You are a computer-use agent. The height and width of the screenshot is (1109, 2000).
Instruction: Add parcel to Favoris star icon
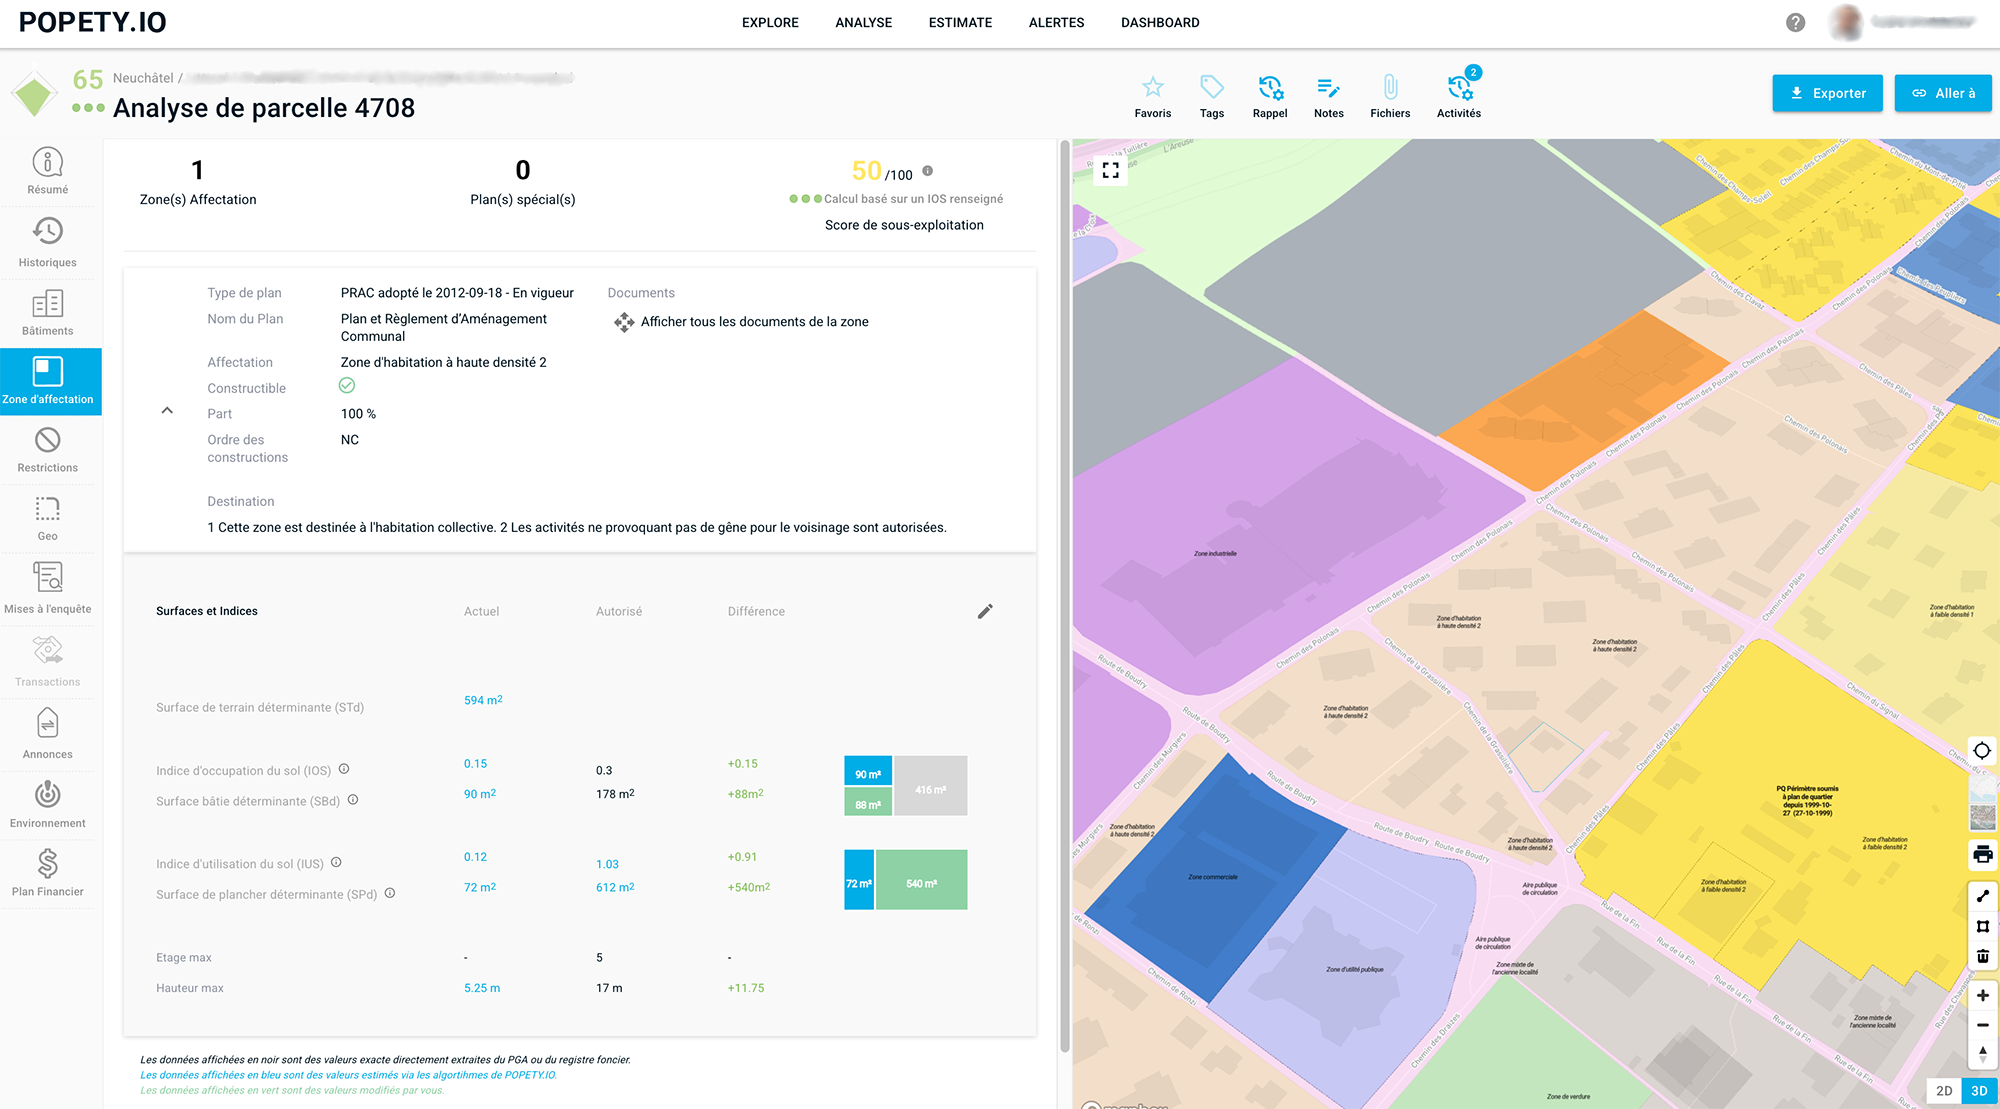tap(1152, 88)
